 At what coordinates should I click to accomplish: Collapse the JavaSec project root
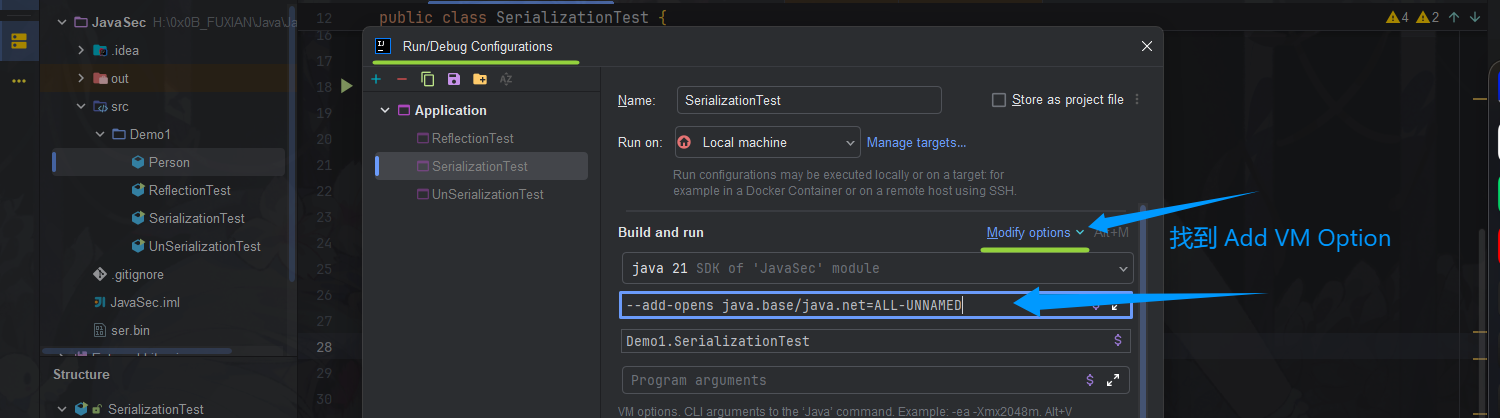pyautogui.click(x=62, y=22)
